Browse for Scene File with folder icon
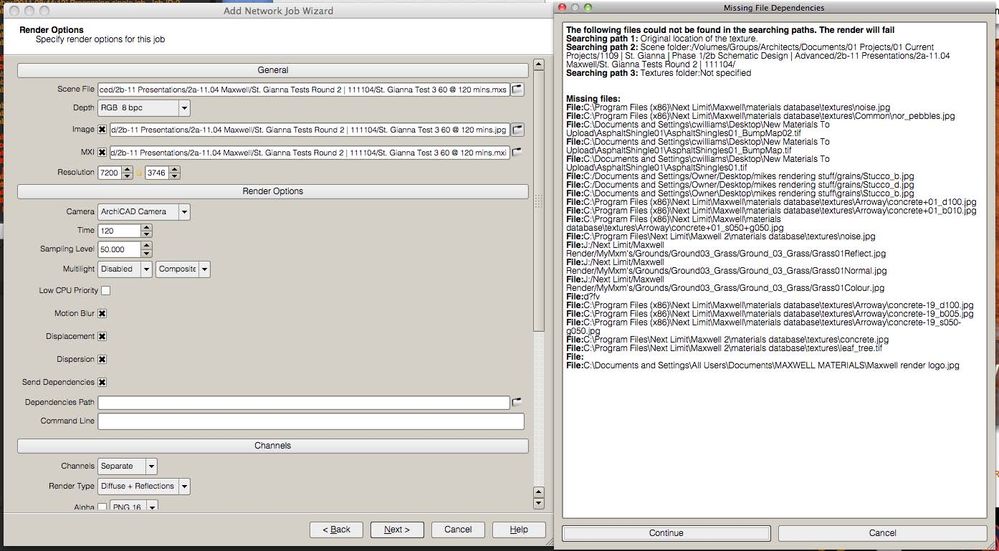Screen dimensions: 999x551 517,89
